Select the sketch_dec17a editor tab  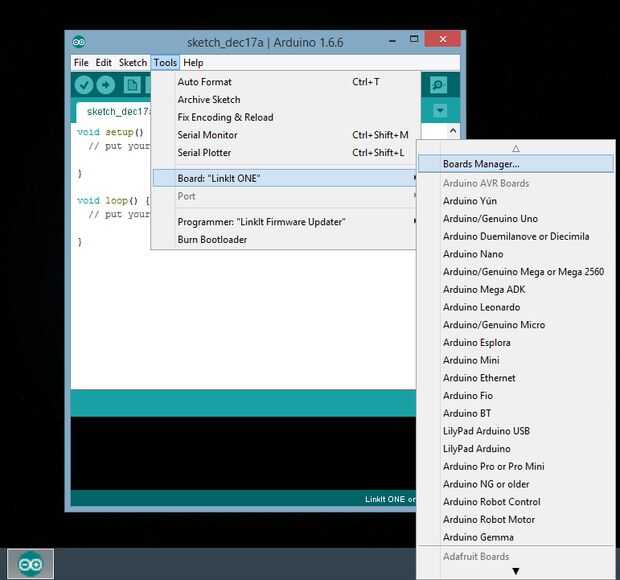[114, 112]
